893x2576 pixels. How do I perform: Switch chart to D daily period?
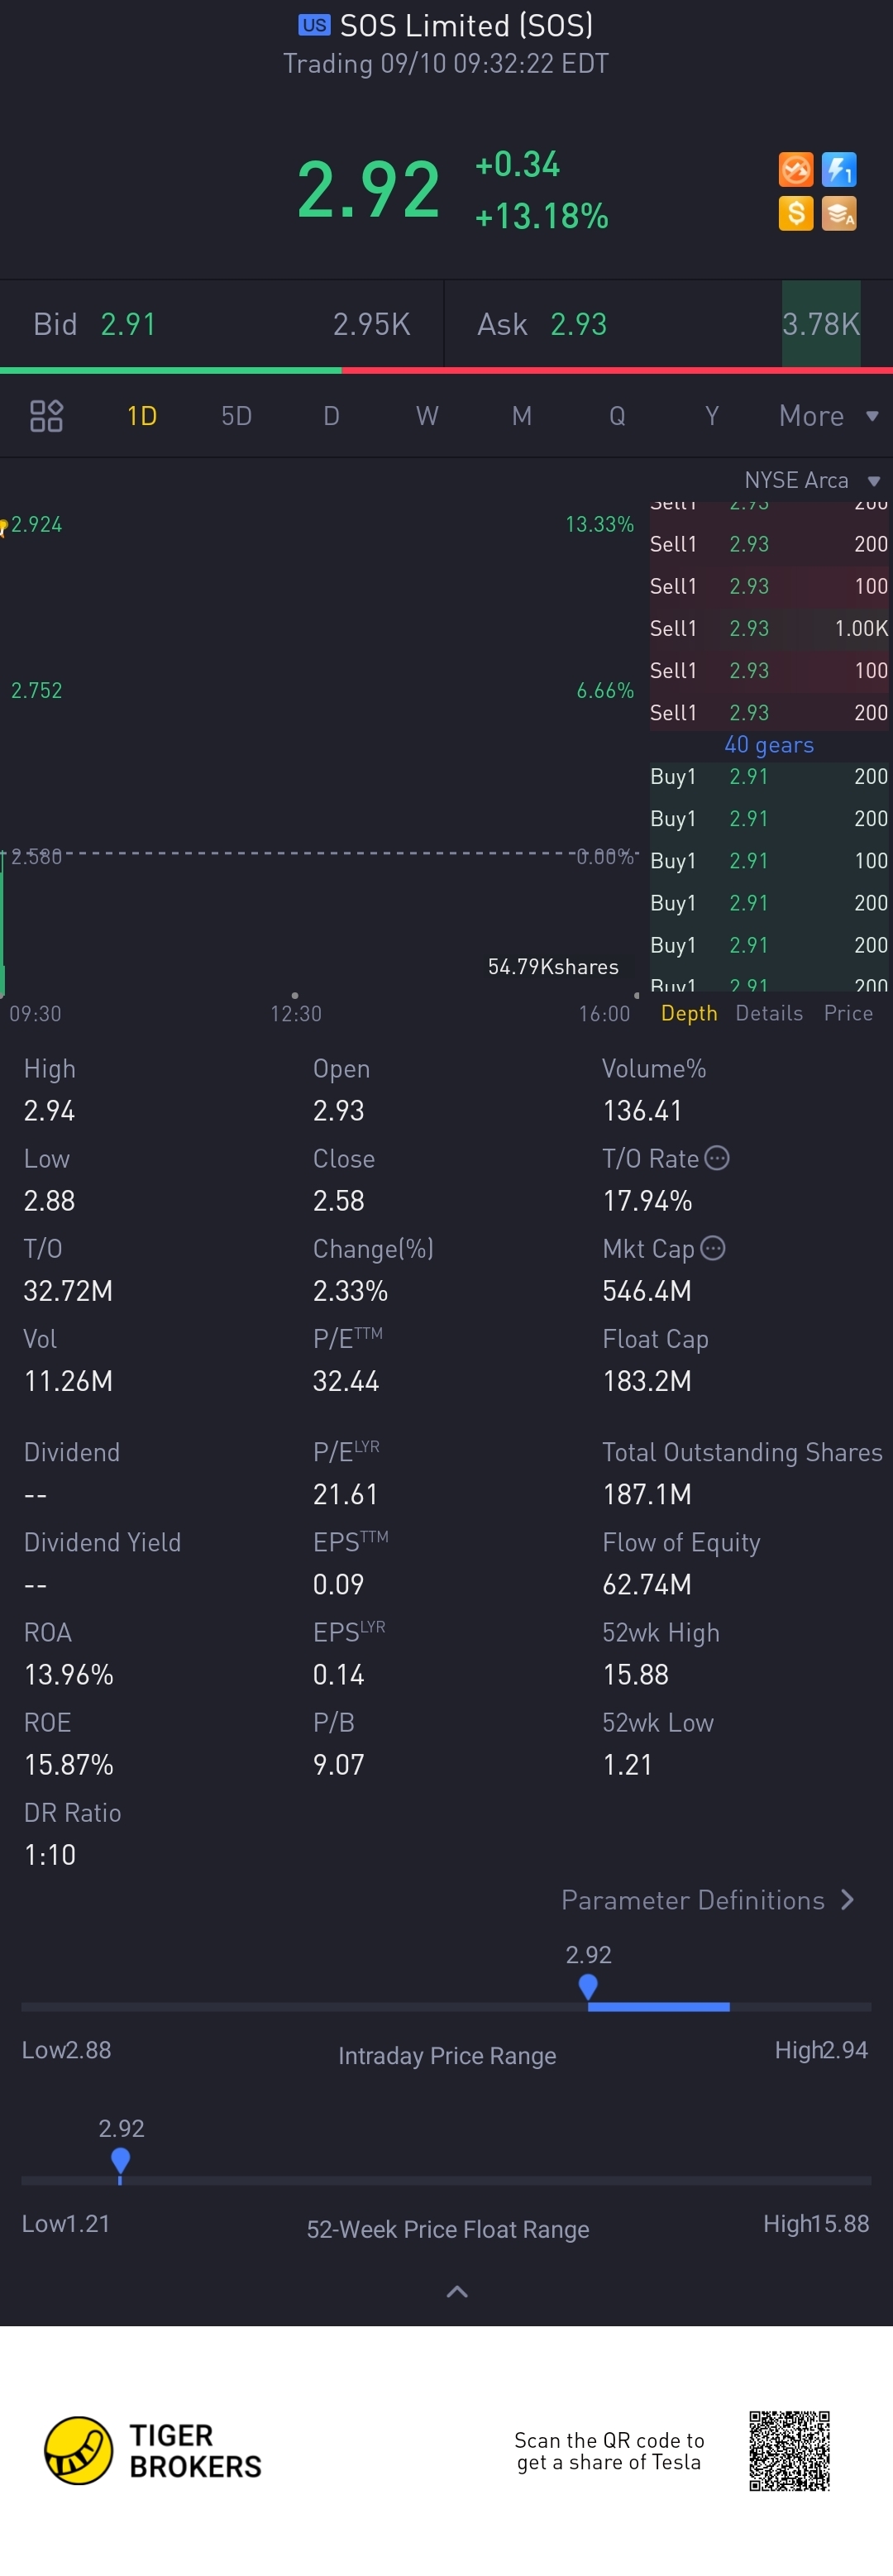coord(332,416)
